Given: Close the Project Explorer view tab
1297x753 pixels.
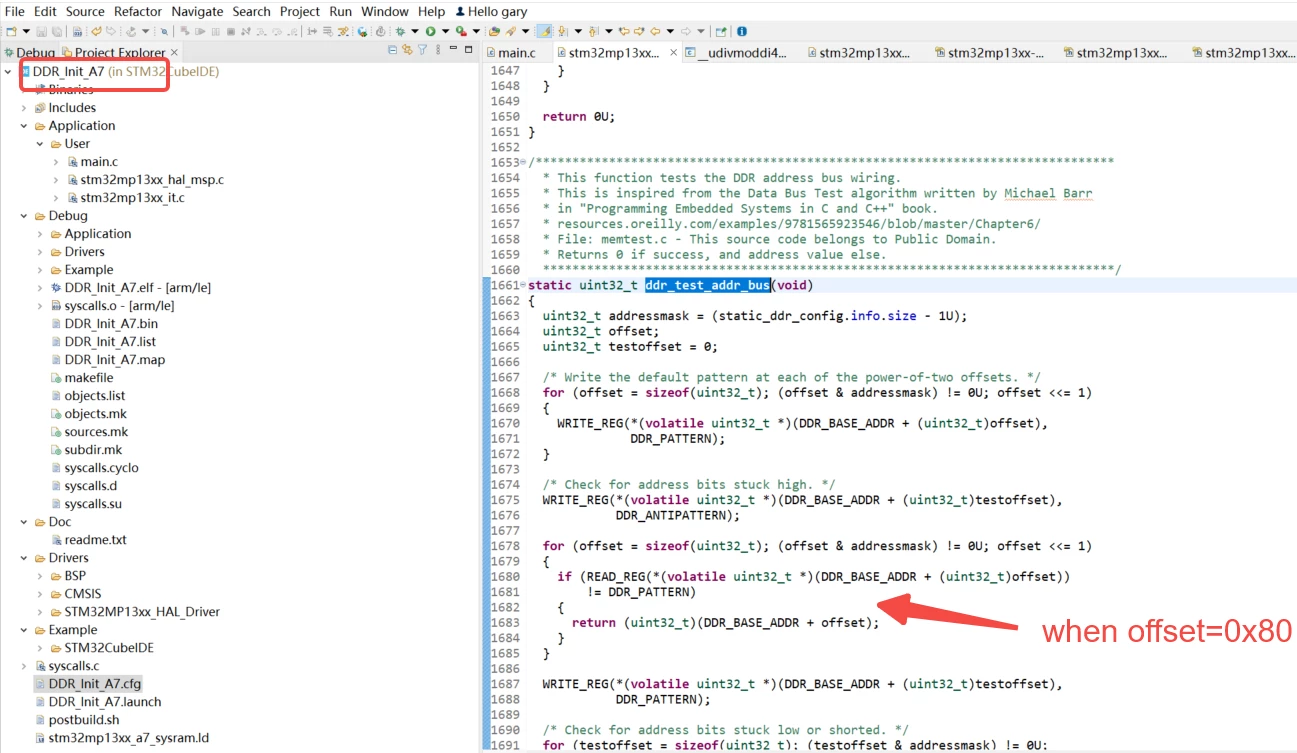Looking at the screenshot, I should (x=174, y=52).
